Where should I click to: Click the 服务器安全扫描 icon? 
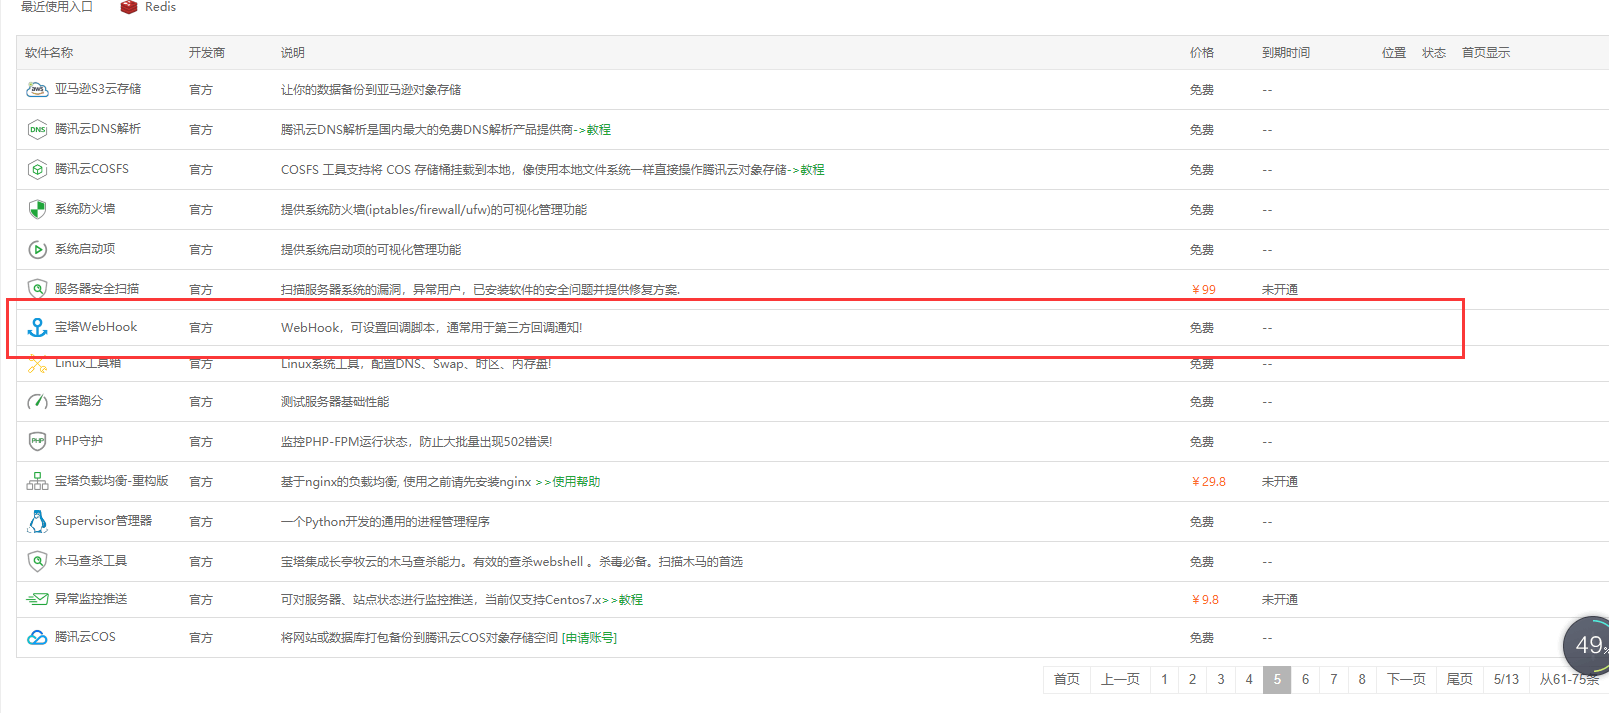coord(37,289)
